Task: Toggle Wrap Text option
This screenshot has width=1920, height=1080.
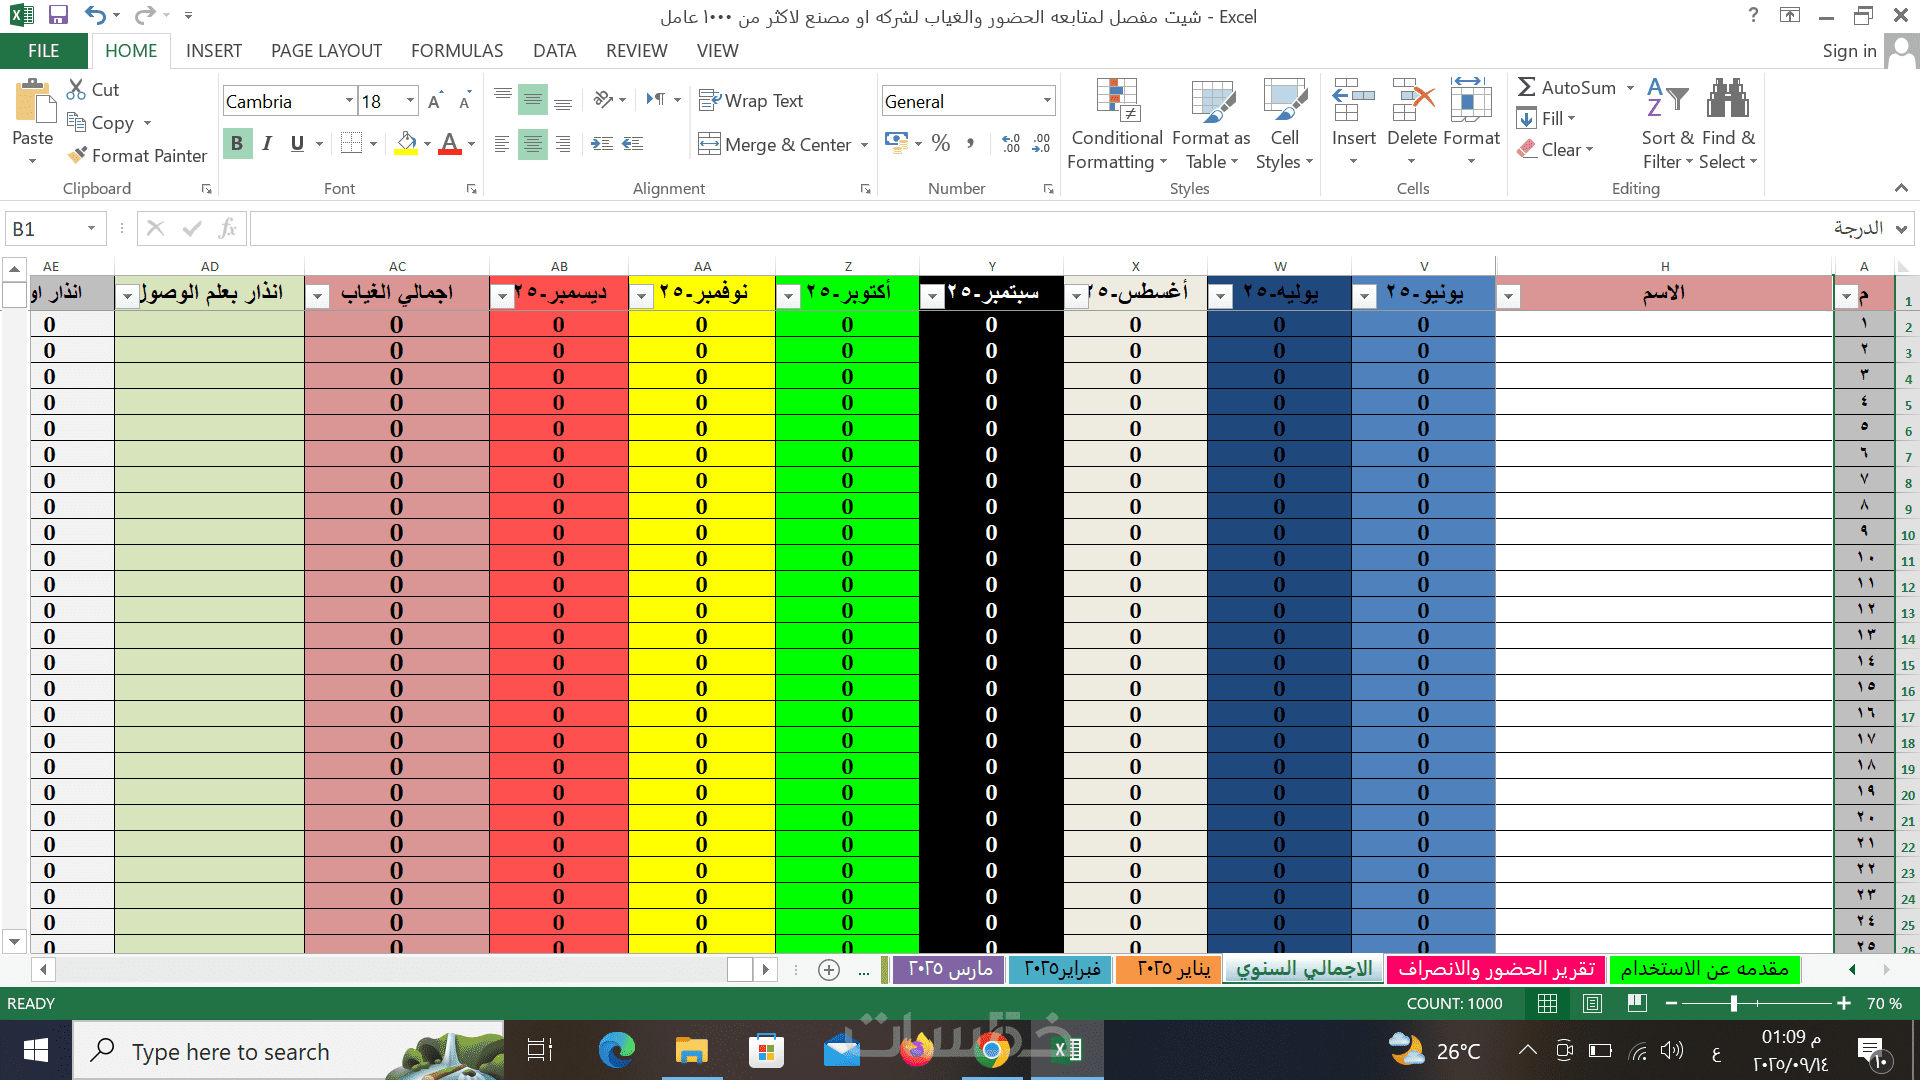Action: (x=750, y=101)
